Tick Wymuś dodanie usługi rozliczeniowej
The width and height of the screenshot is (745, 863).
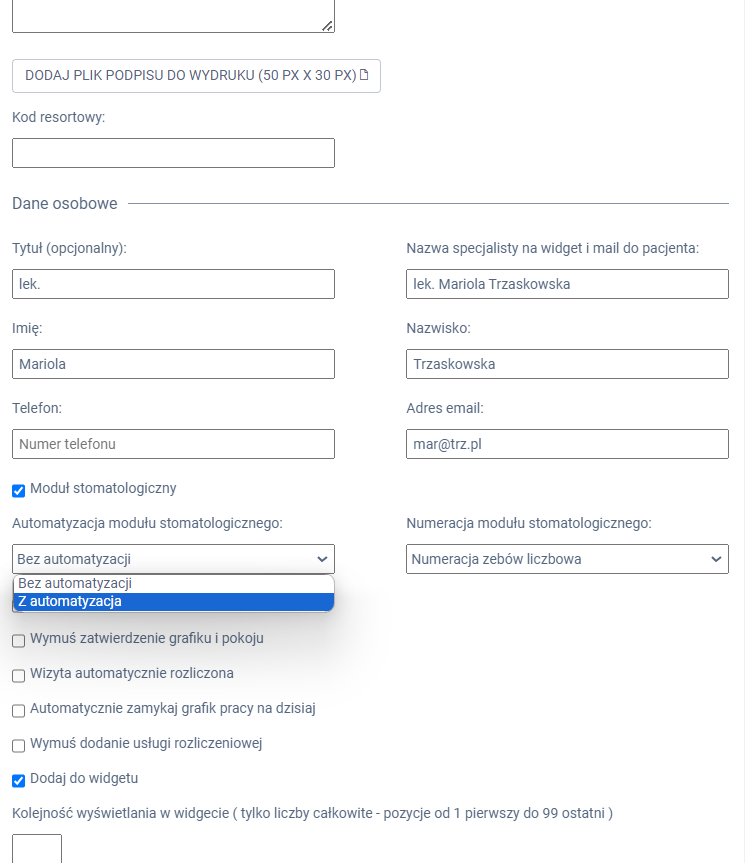(x=19, y=746)
